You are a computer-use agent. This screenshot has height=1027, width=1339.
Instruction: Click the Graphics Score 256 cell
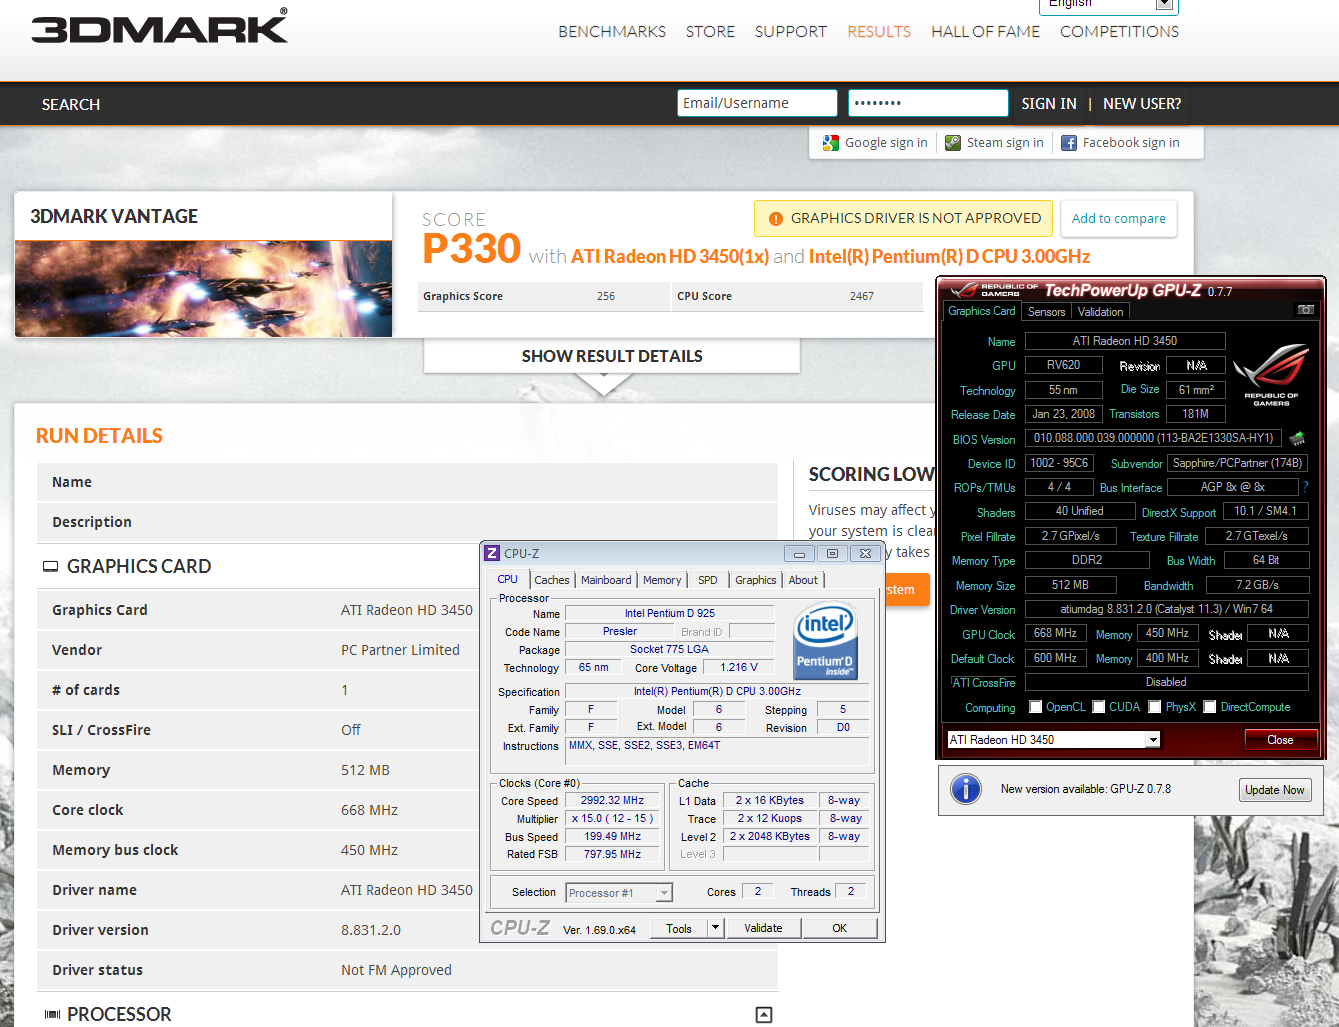tap(544, 297)
